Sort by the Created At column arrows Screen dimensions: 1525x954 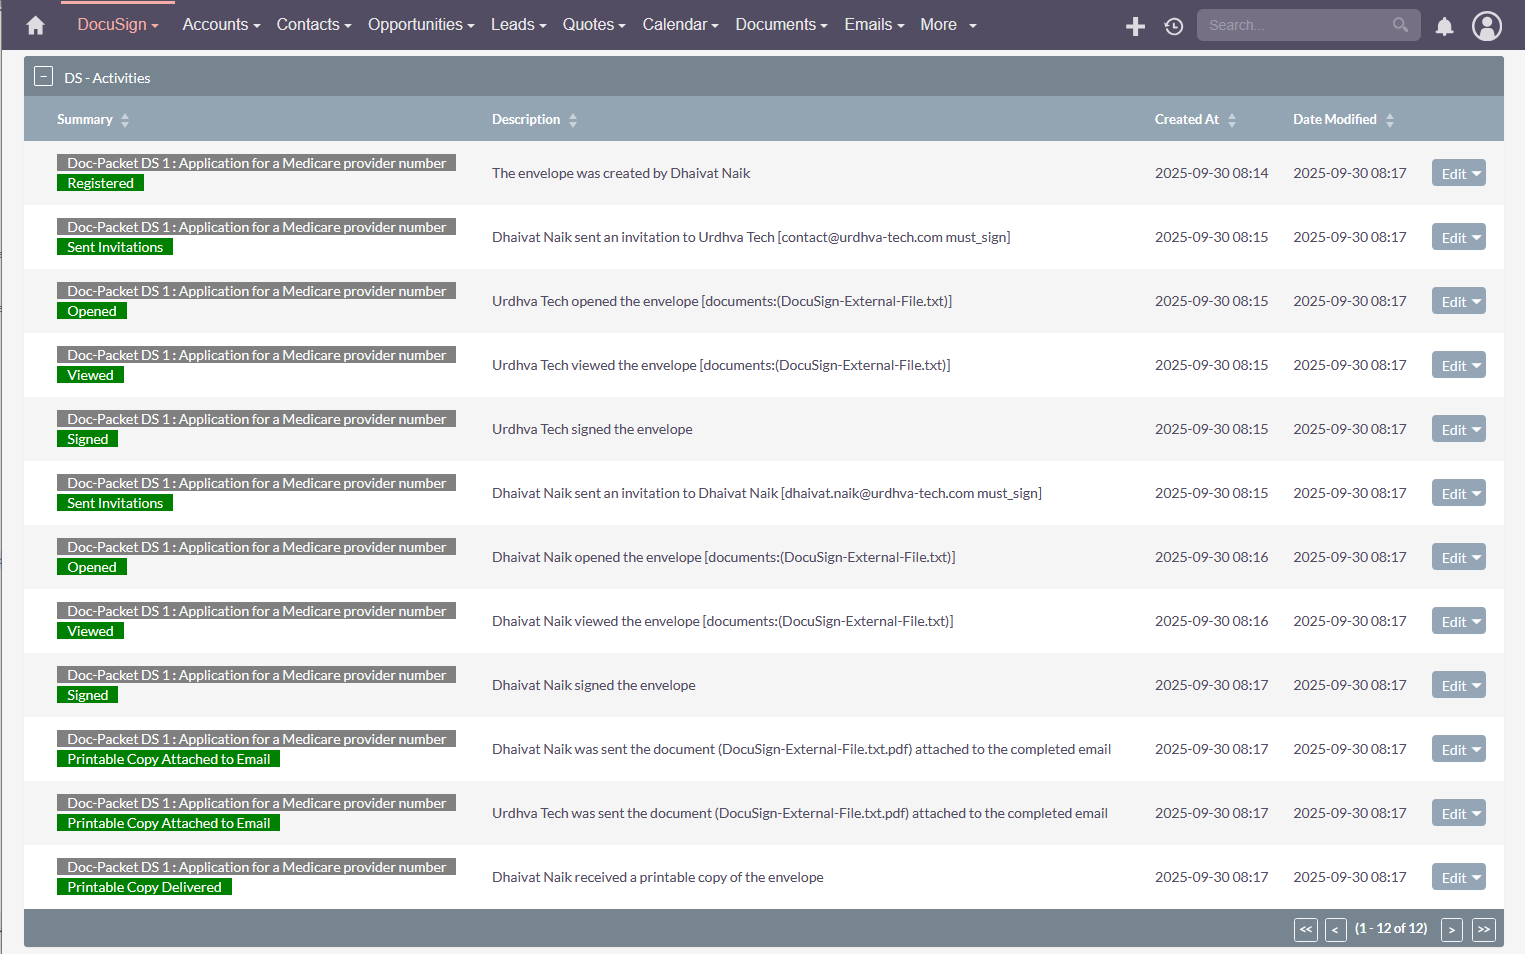pyautogui.click(x=1231, y=119)
